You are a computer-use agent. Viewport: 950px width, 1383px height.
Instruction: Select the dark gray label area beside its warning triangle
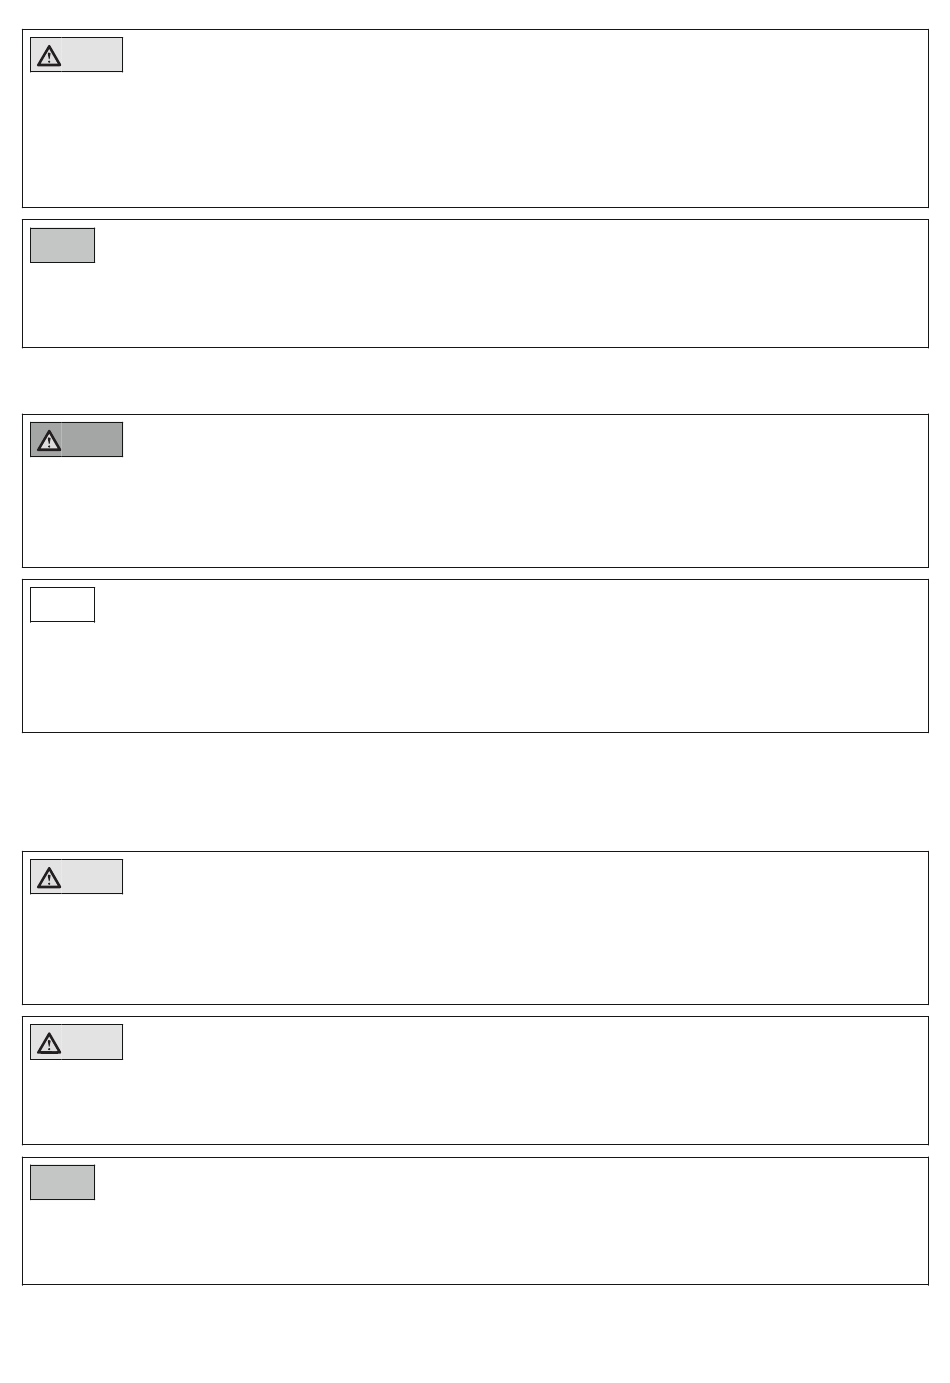point(92,440)
